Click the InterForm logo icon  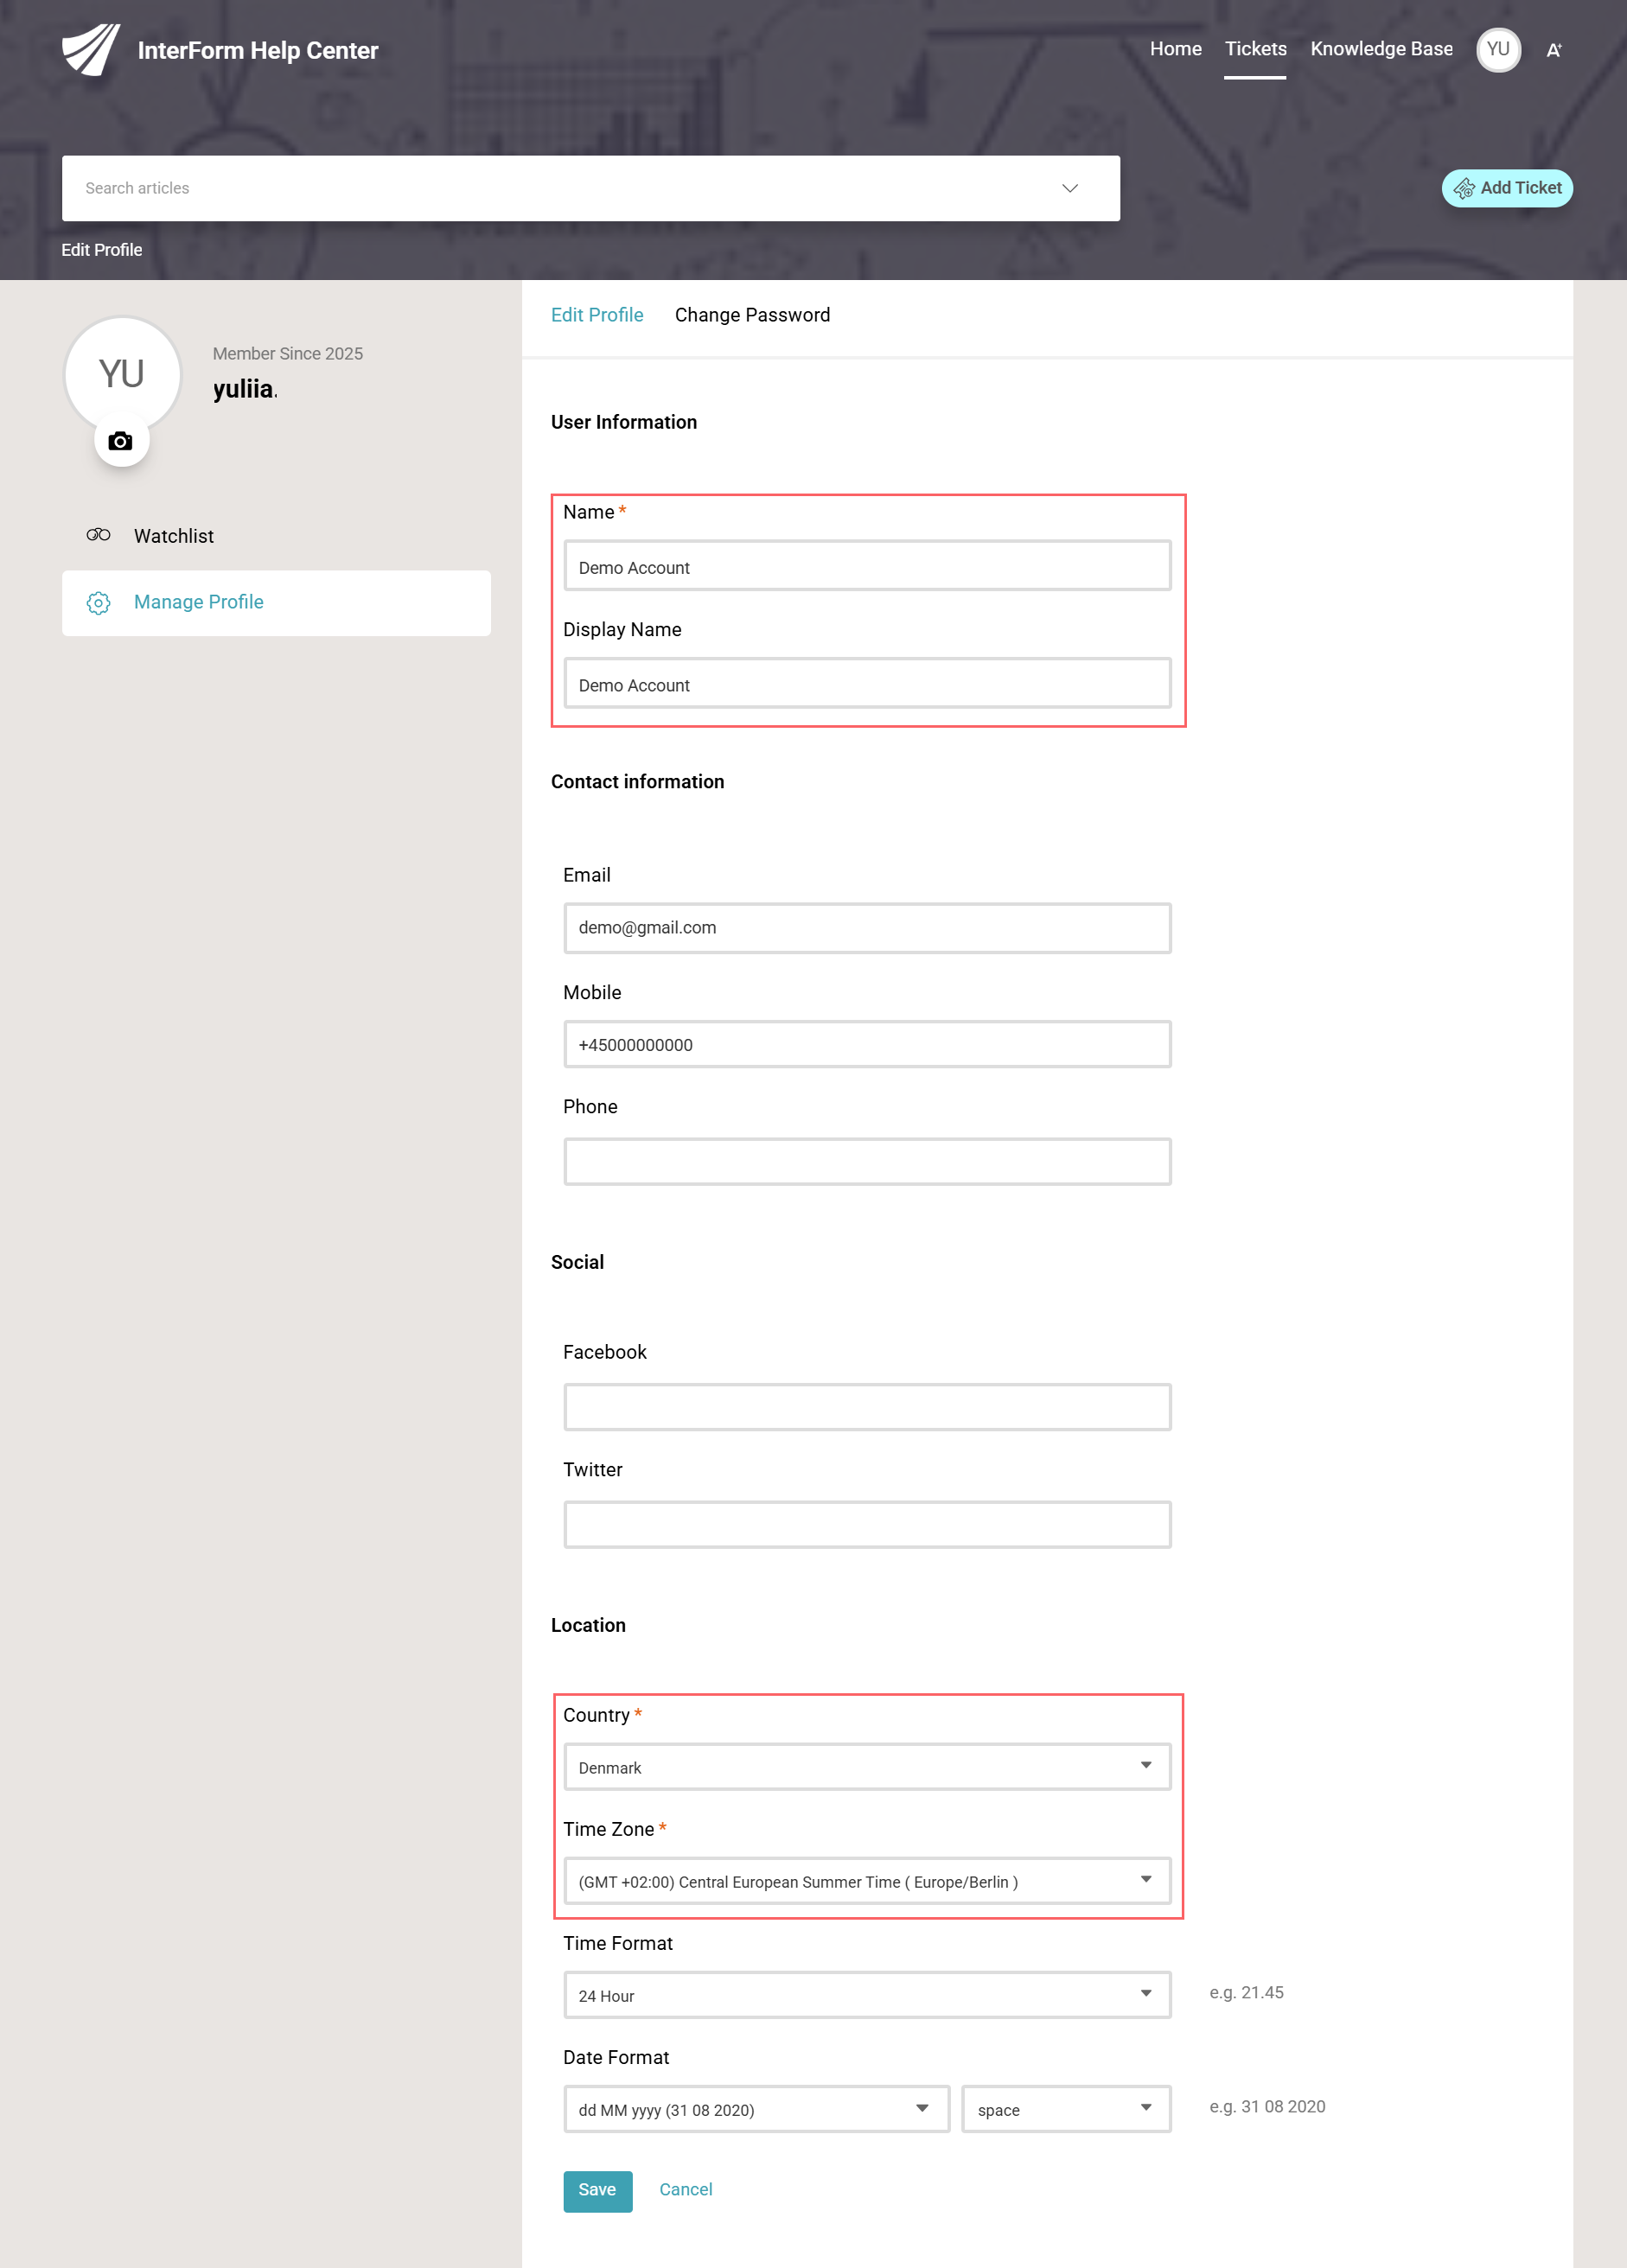(91, 49)
